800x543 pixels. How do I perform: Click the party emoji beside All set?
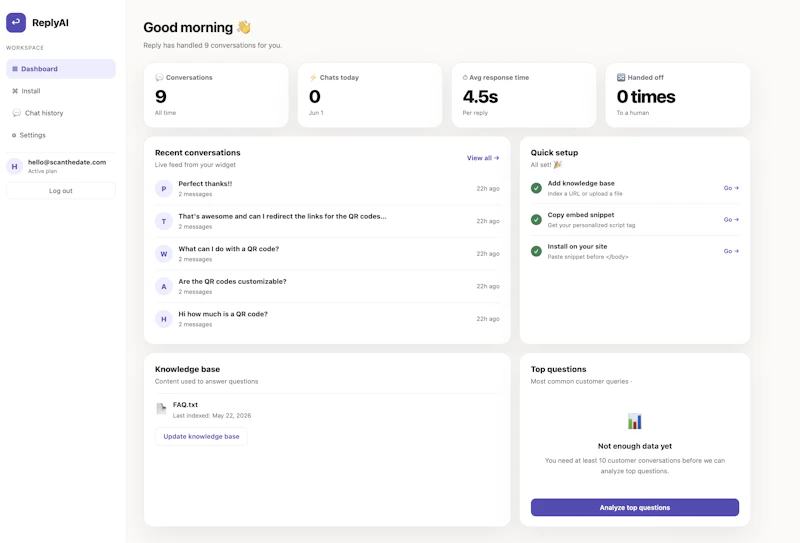click(x=558, y=164)
